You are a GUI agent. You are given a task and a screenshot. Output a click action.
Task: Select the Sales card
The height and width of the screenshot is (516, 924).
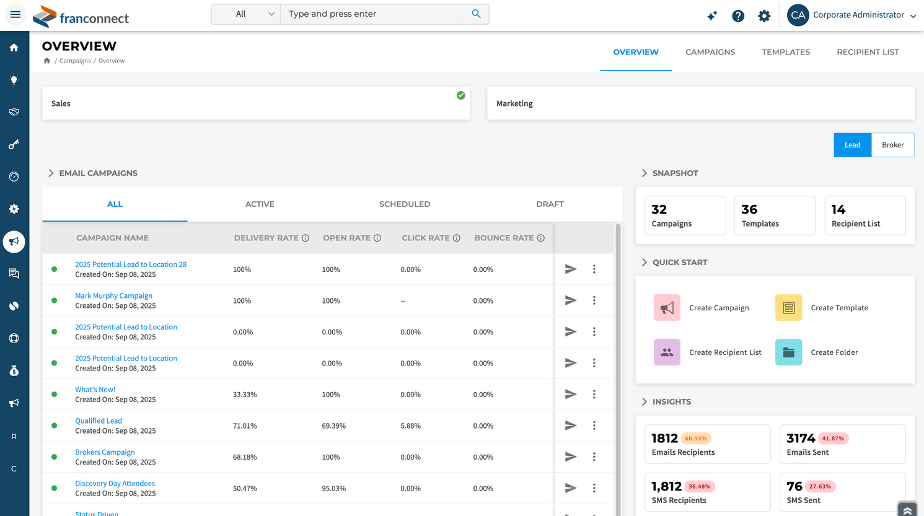tap(256, 103)
